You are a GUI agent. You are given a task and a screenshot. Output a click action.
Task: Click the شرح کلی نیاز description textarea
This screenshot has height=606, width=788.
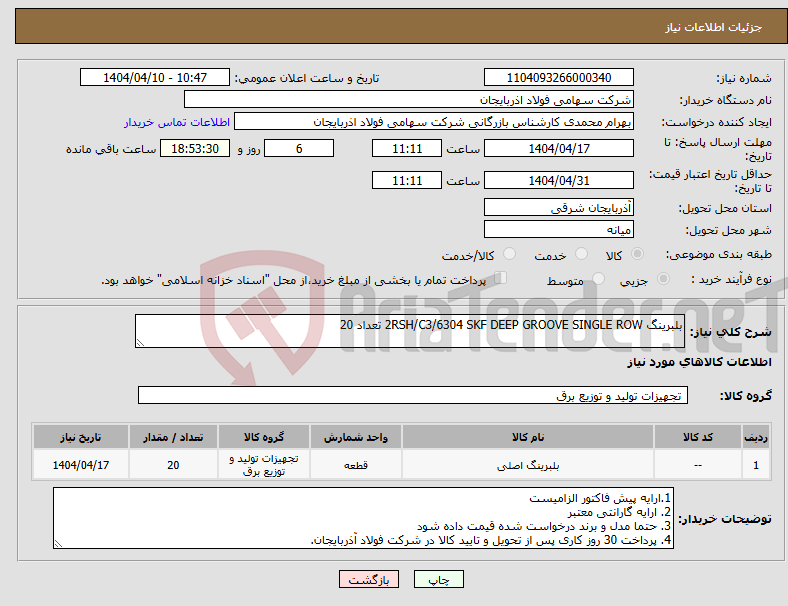pyautogui.click(x=410, y=331)
